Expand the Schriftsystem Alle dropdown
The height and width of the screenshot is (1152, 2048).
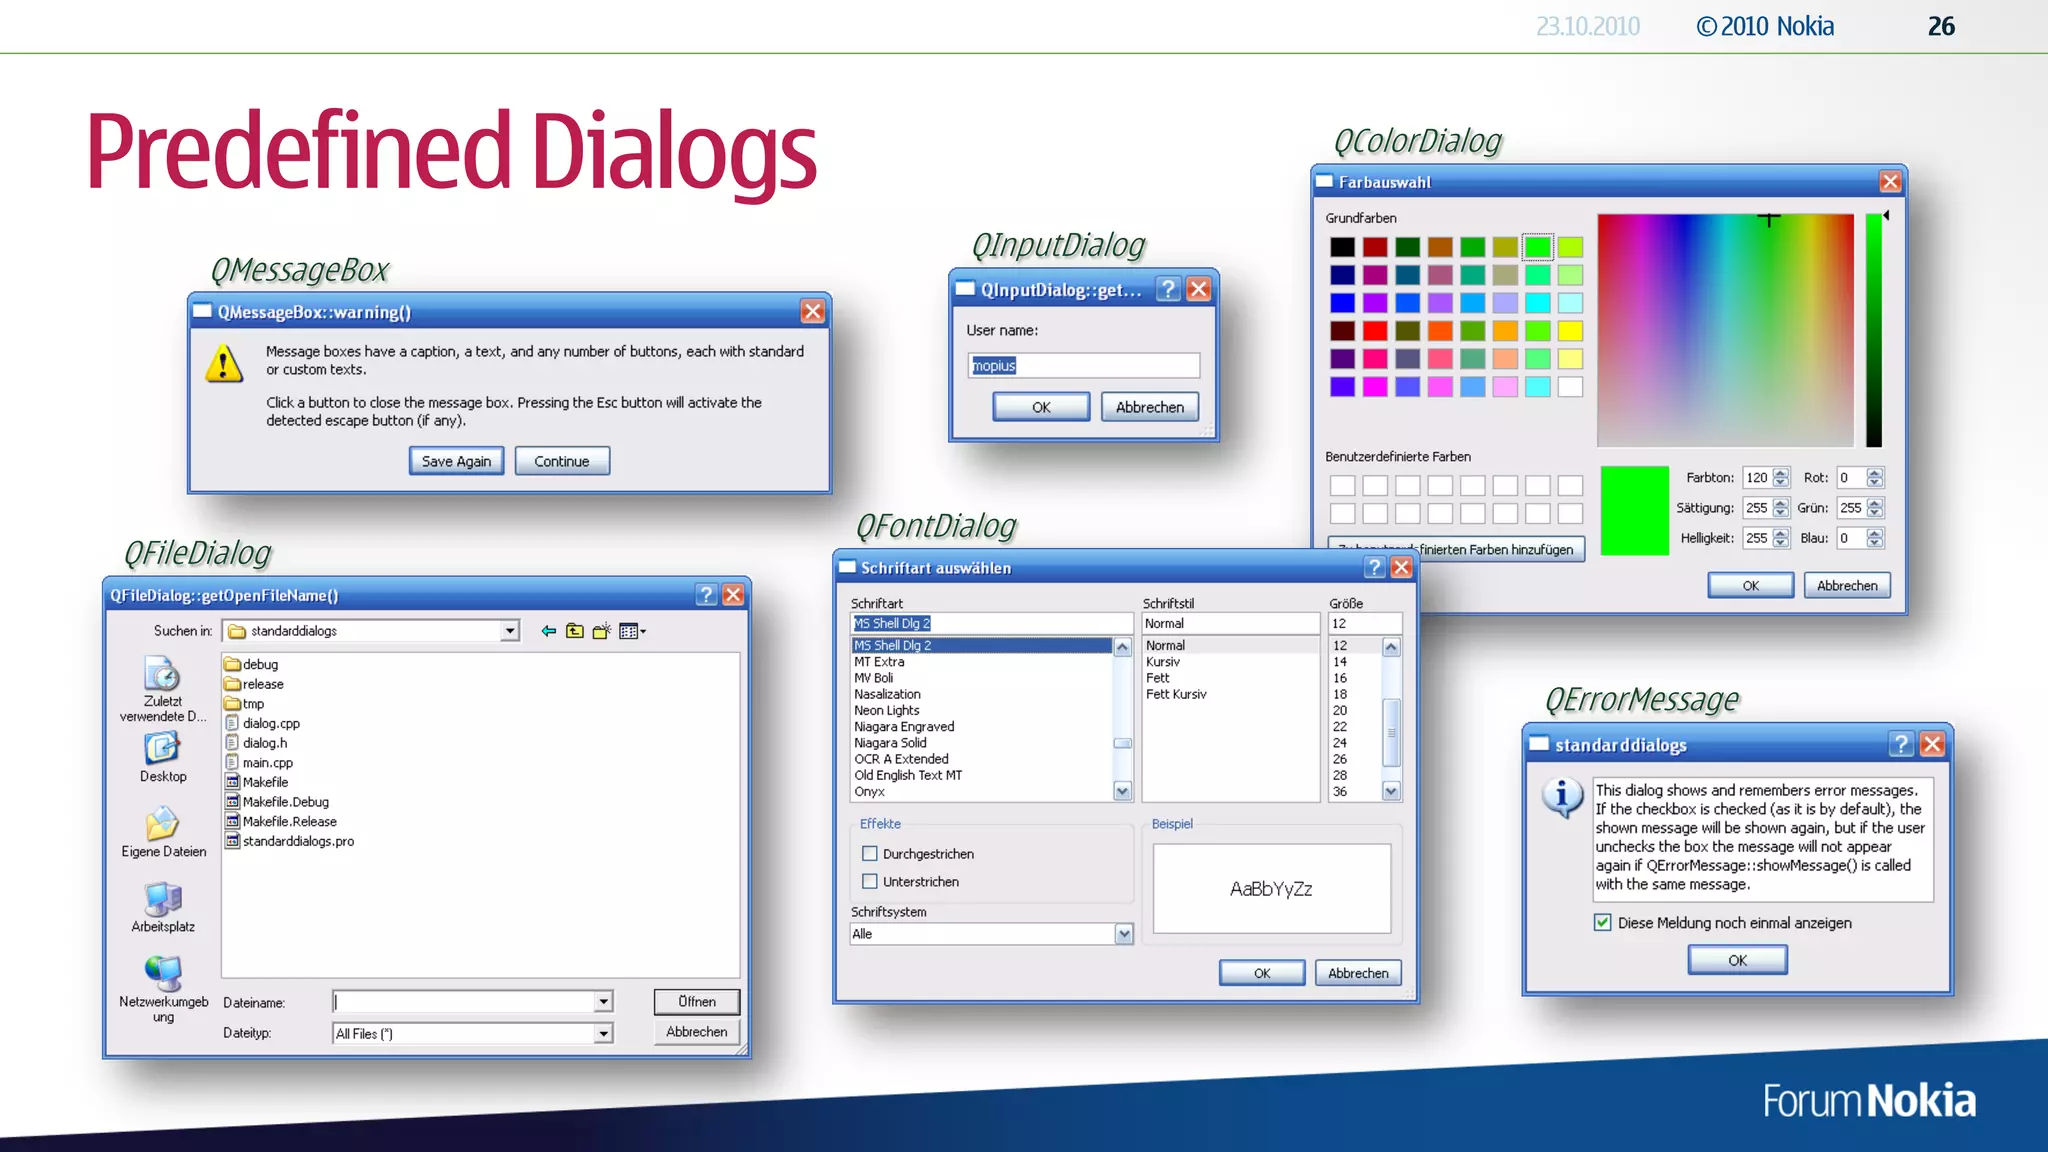[1123, 934]
